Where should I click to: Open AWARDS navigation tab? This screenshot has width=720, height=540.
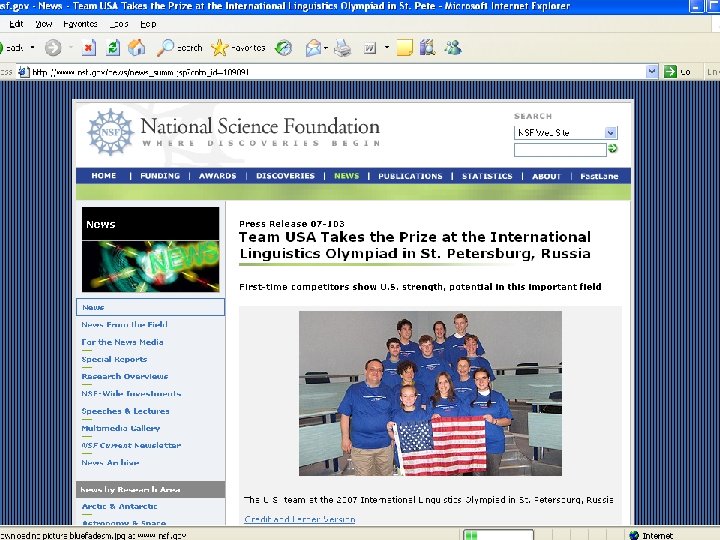(x=218, y=176)
